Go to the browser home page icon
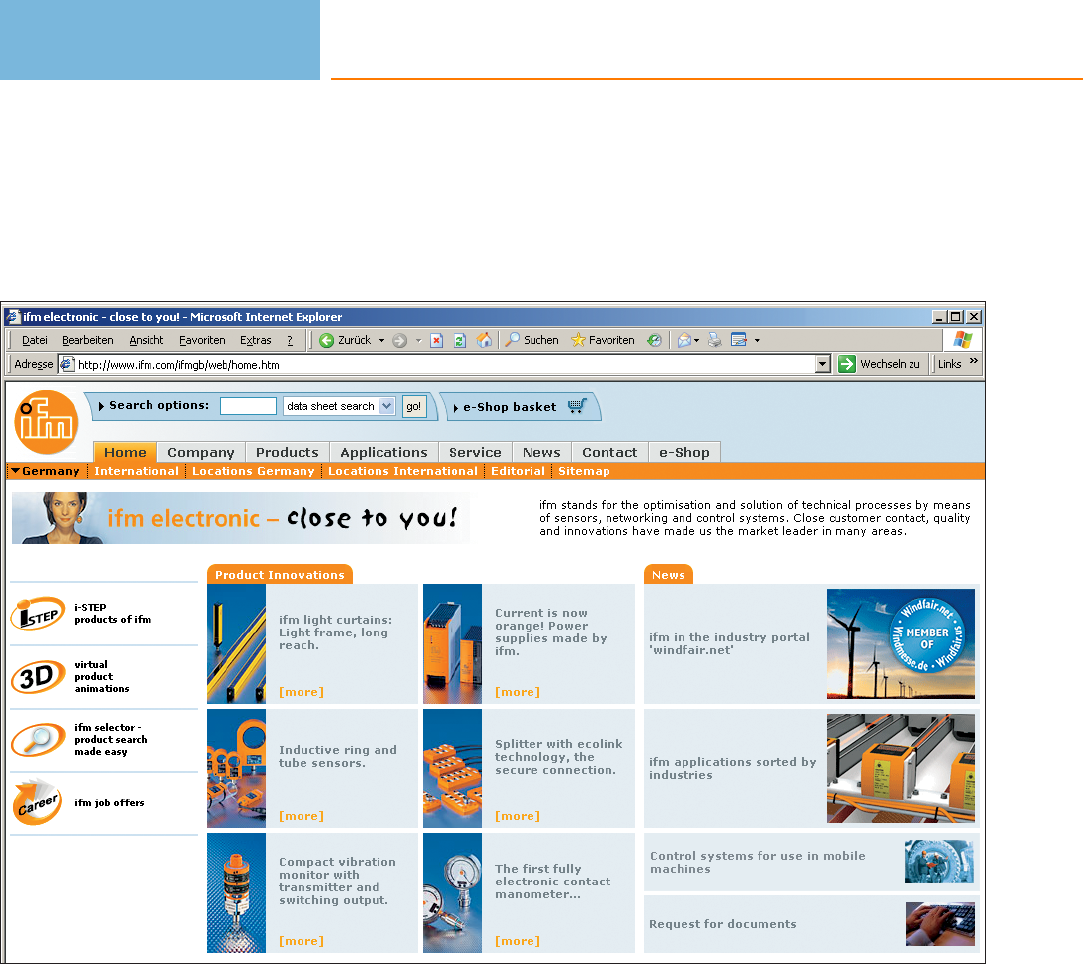1083x964 pixels. (484, 340)
